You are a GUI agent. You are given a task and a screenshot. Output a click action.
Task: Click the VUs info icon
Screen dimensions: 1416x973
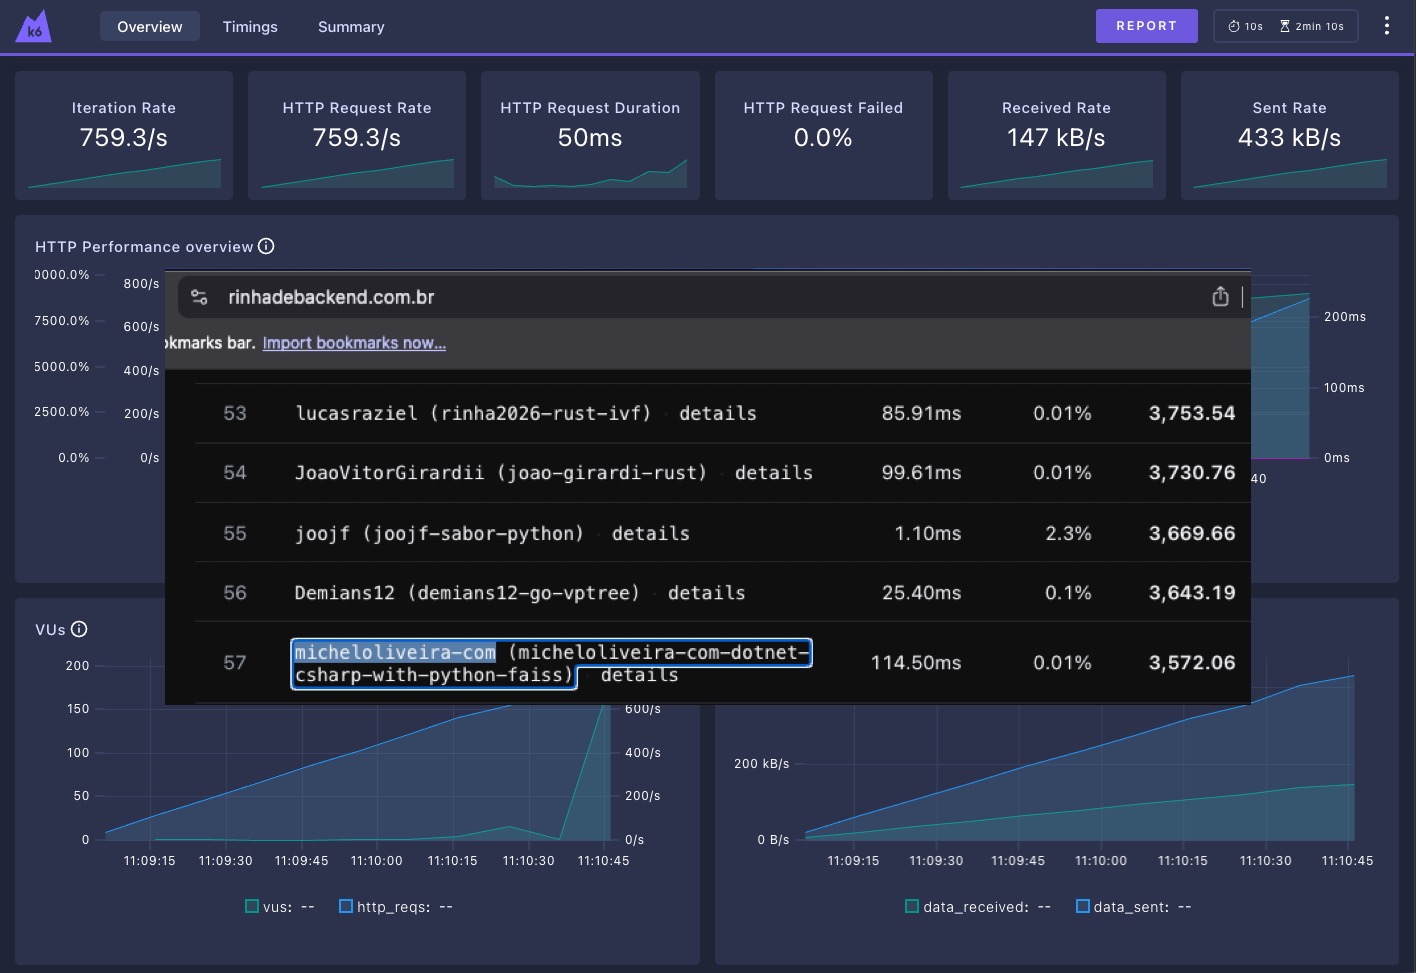coord(79,629)
